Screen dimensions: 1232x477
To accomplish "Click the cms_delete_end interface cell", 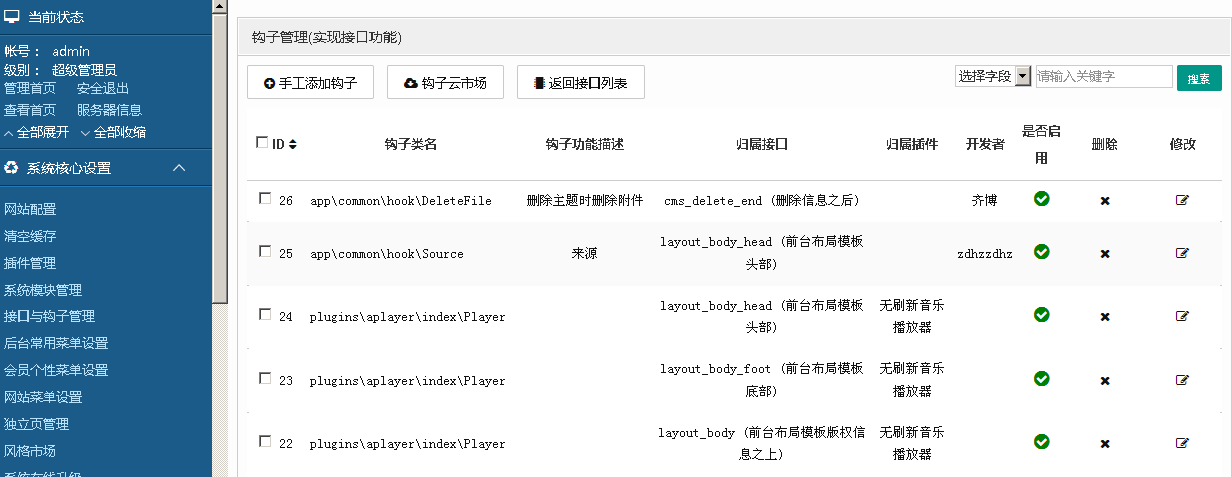I will 761,201.
